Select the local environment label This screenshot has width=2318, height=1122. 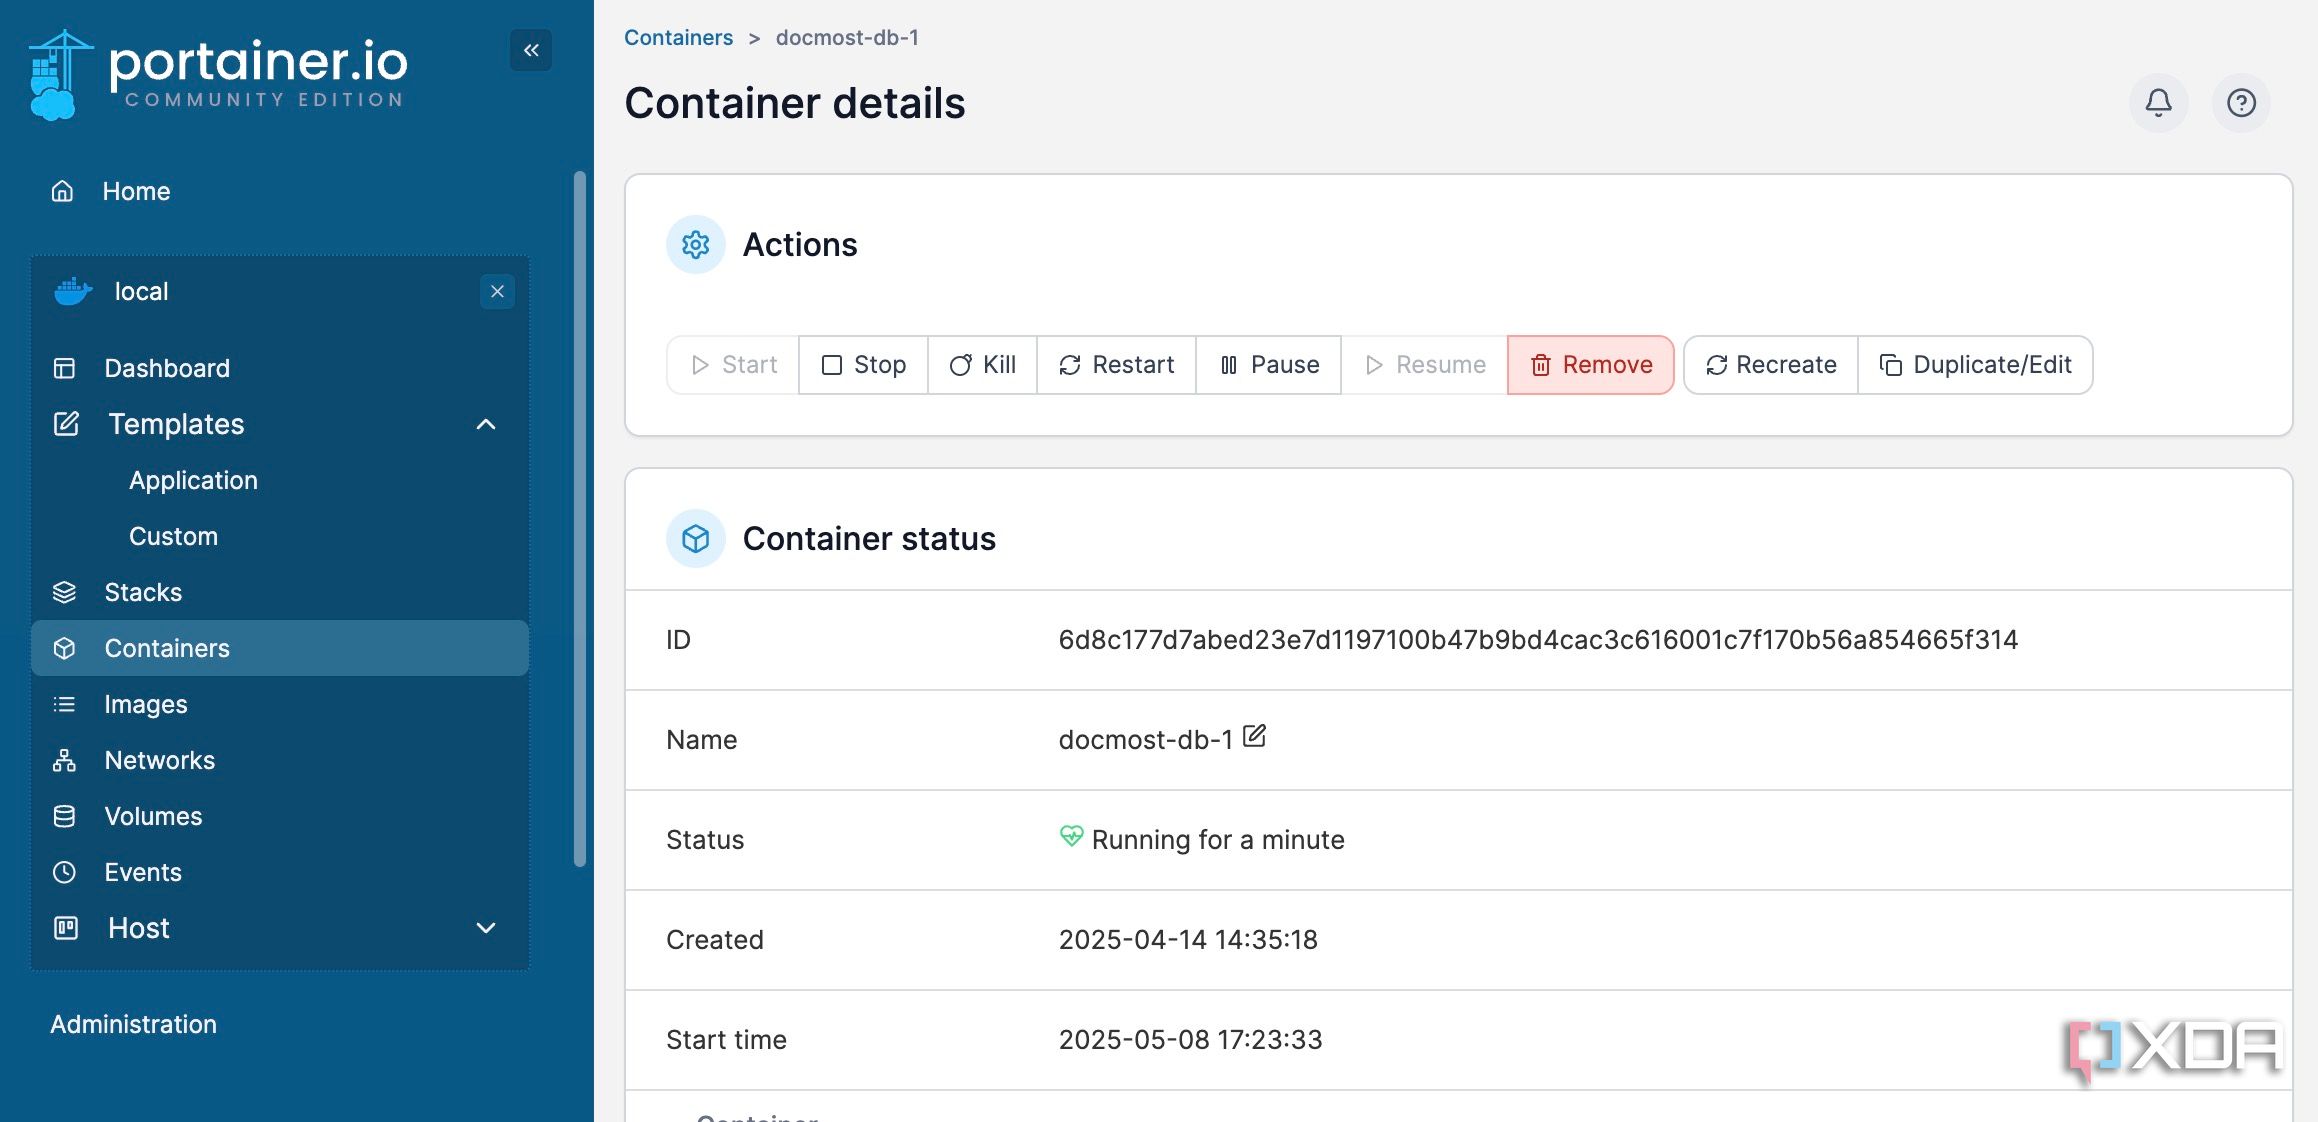[141, 291]
